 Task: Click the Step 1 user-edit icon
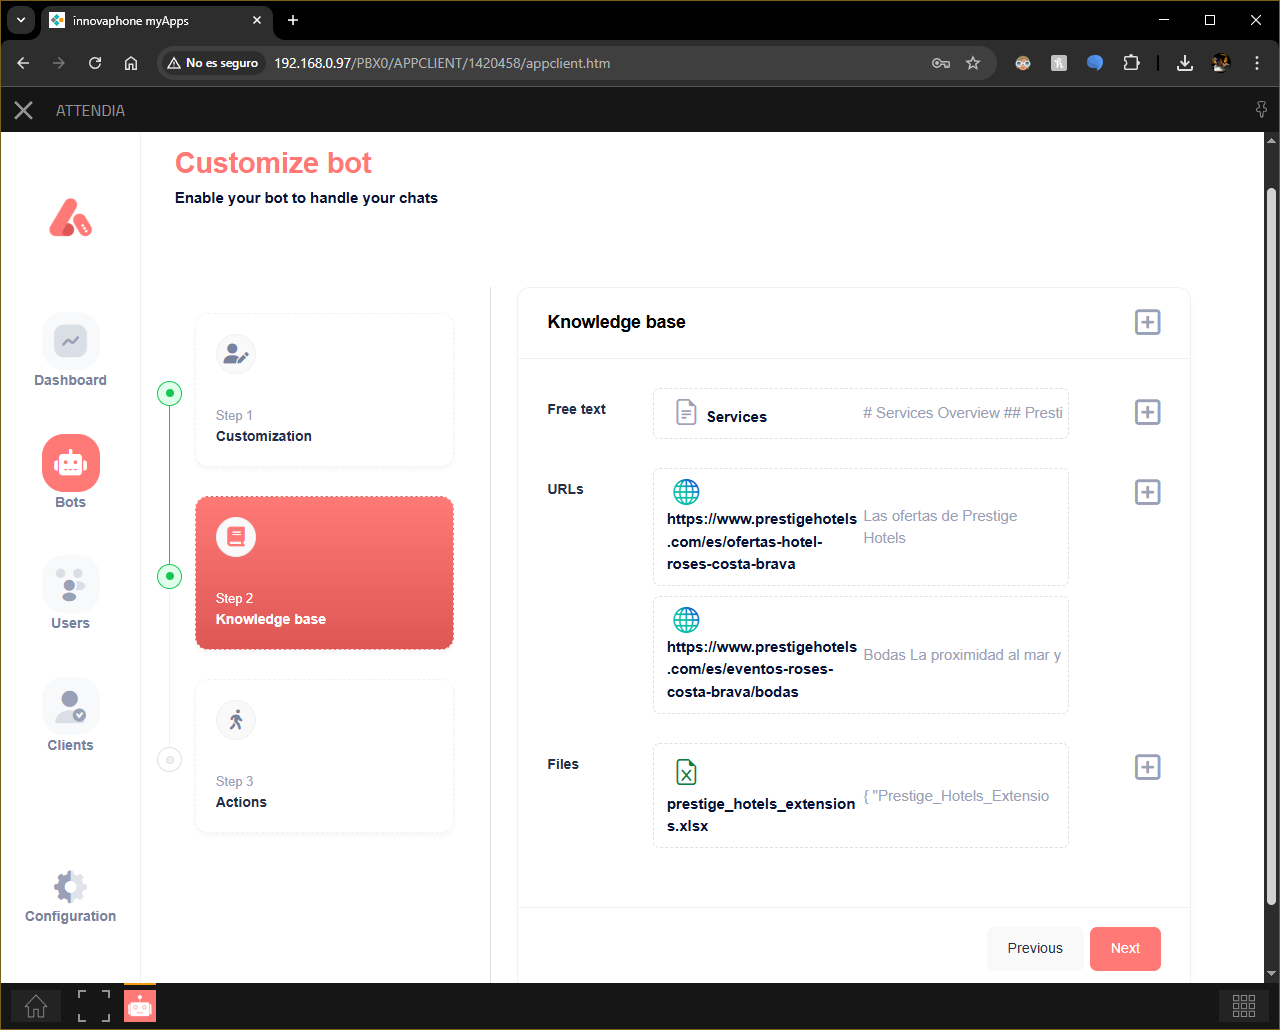pyautogui.click(x=236, y=354)
